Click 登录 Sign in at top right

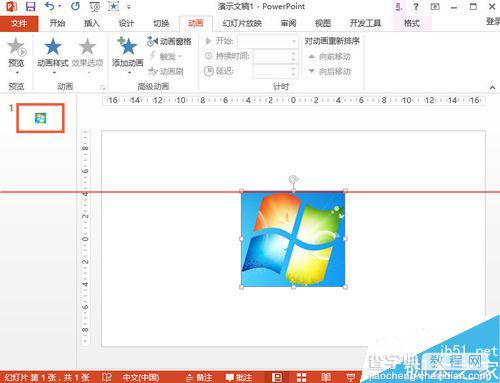click(493, 22)
